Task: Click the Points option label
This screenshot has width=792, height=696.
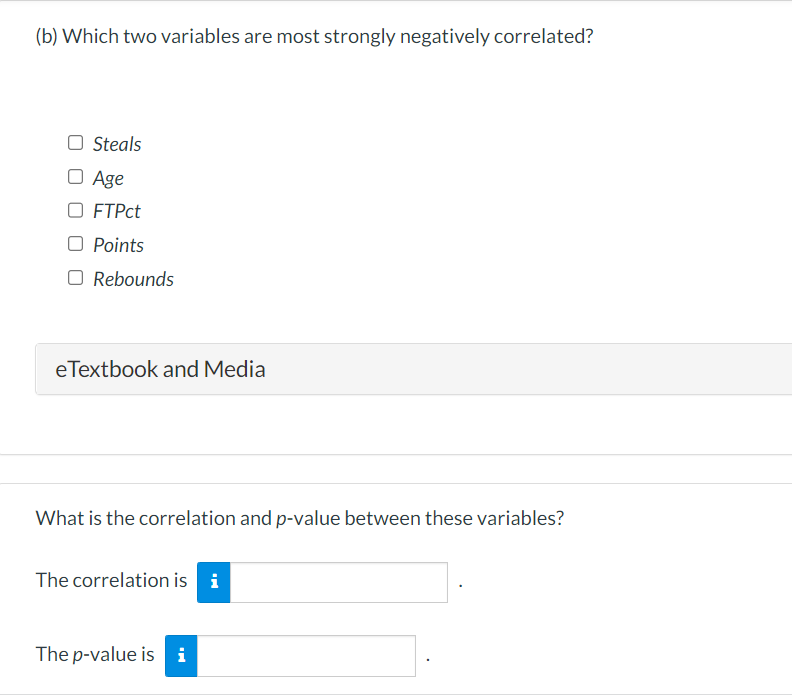Action: (118, 245)
